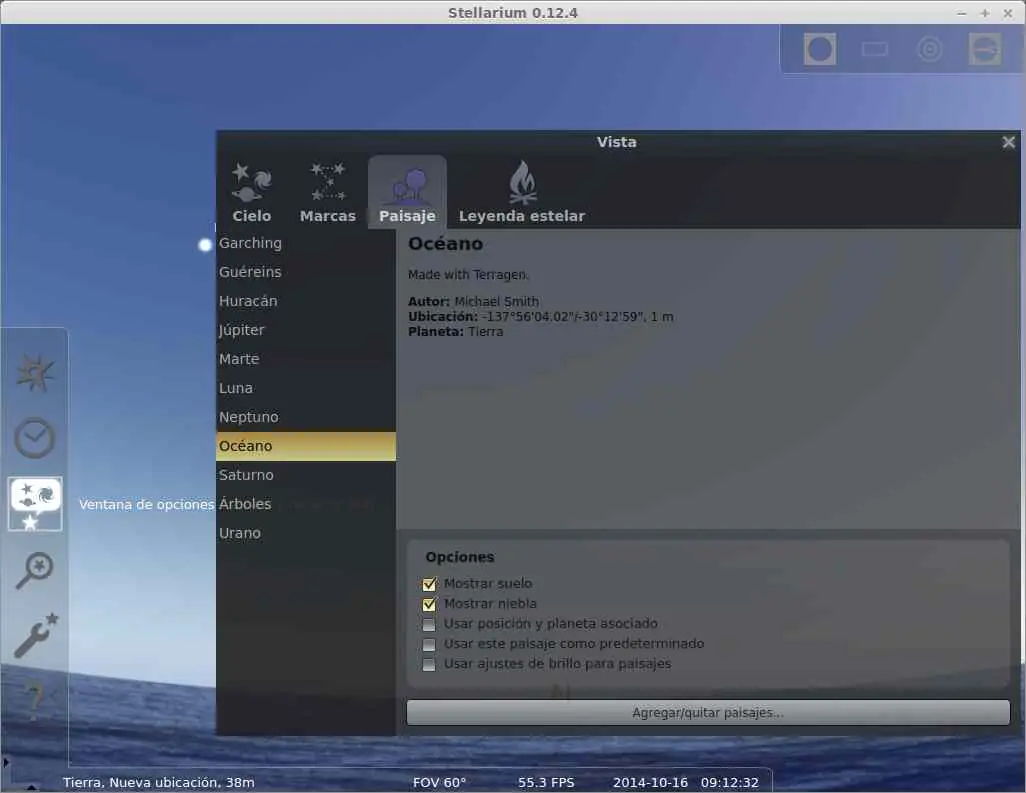Select the highlighted Océano landscape
This screenshot has width=1026, height=793.
pyautogui.click(x=306, y=446)
